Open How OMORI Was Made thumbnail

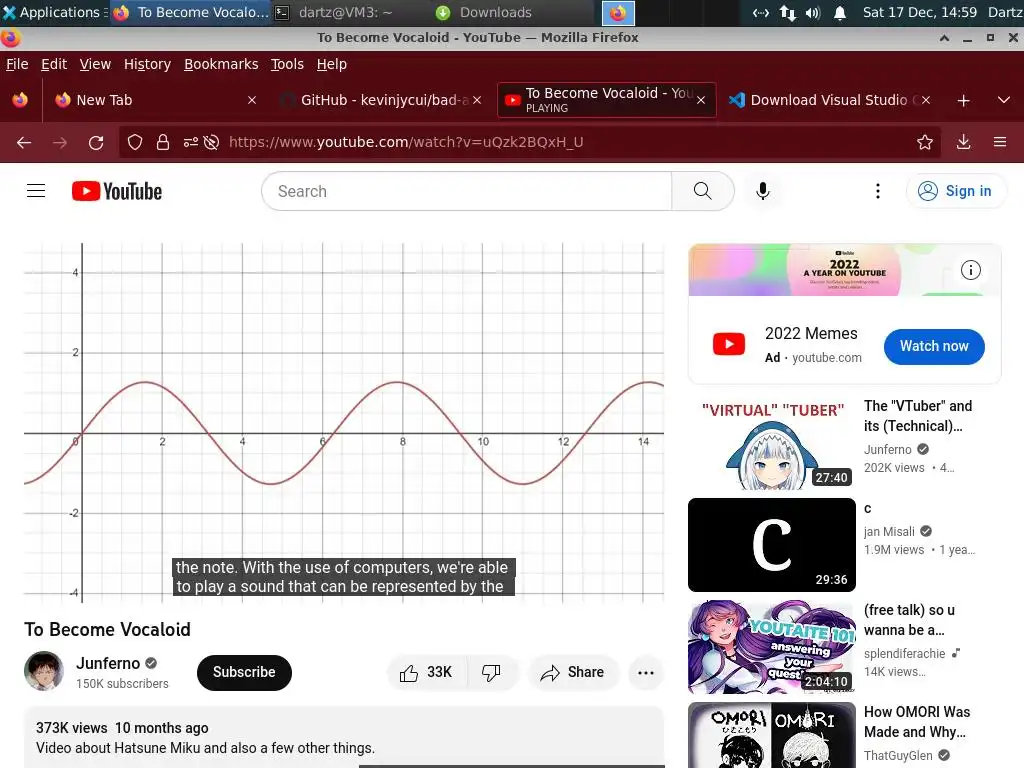pos(771,735)
